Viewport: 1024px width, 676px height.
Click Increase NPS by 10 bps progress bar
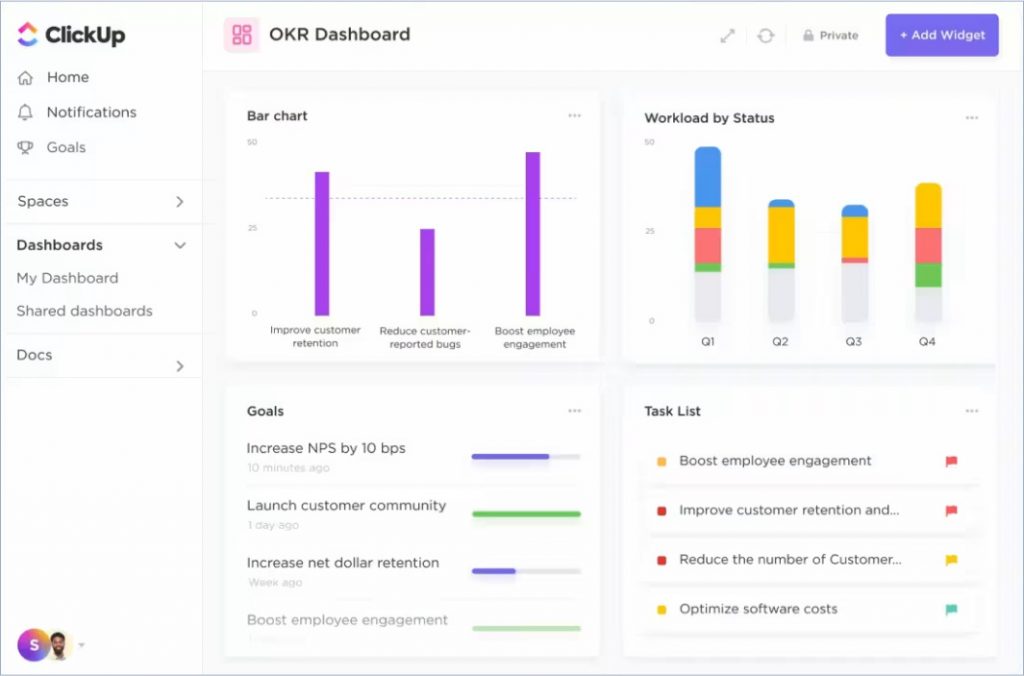pyautogui.click(x=525, y=457)
